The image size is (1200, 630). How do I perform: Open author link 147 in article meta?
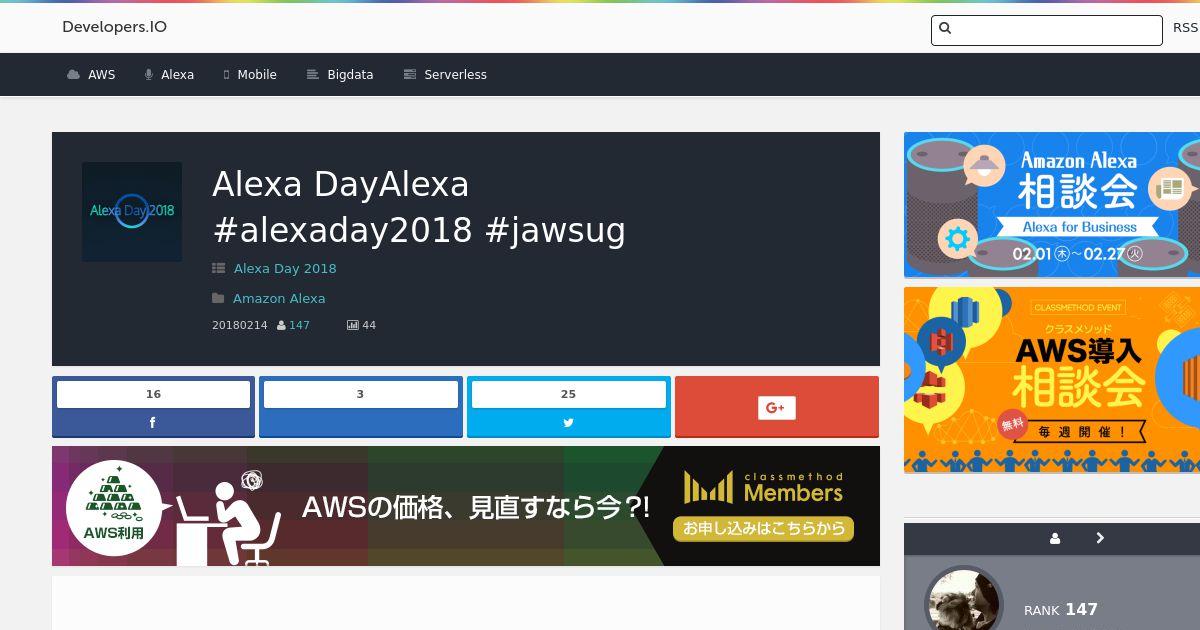click(299, 325)
